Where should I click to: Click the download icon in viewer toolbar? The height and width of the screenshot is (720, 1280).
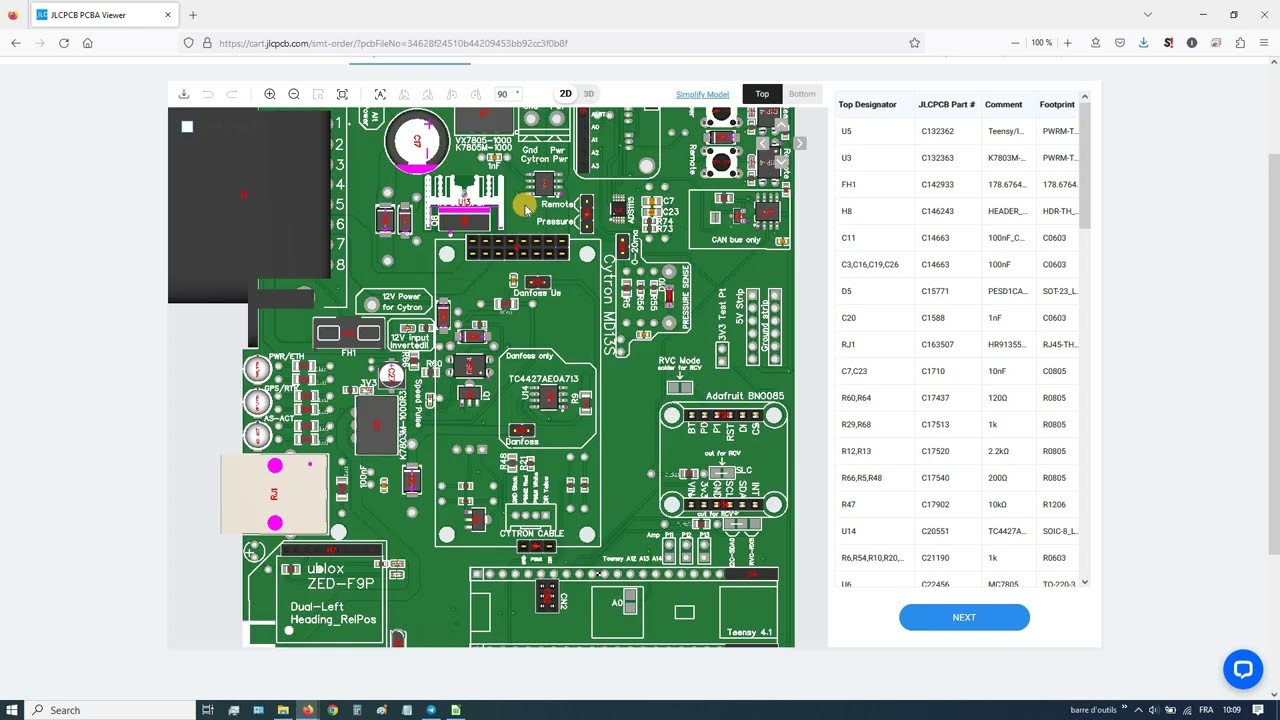(184, 94)
